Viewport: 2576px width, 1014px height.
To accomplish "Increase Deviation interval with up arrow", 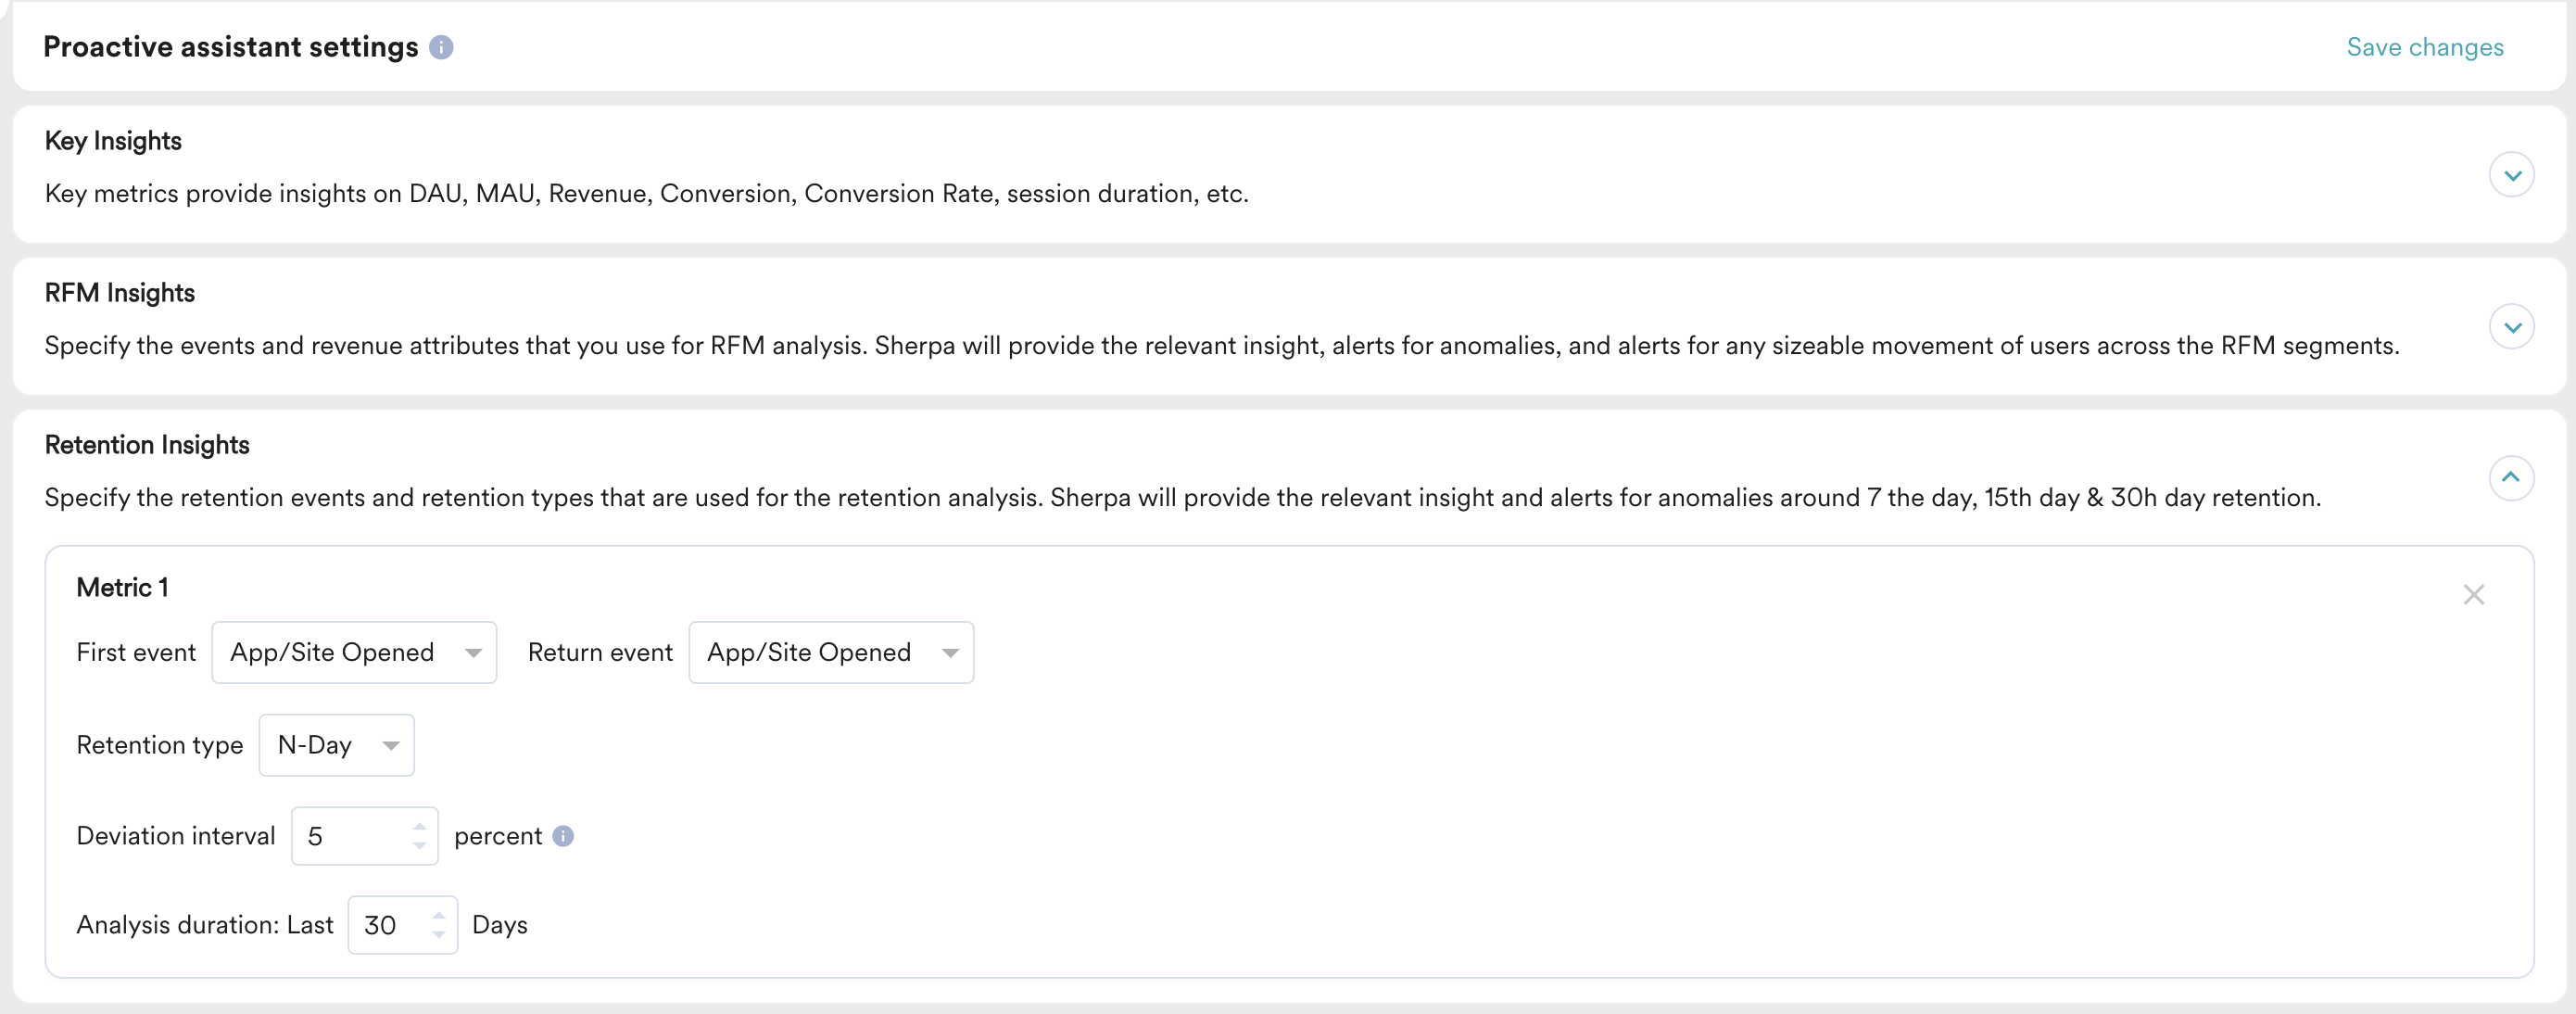I will click(x=420, y=826).
